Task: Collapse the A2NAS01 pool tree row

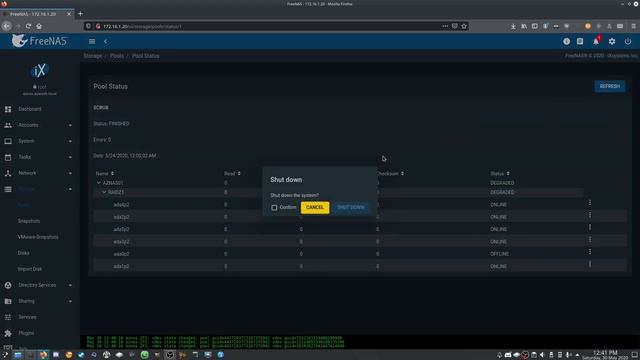Action: (99, 183)
